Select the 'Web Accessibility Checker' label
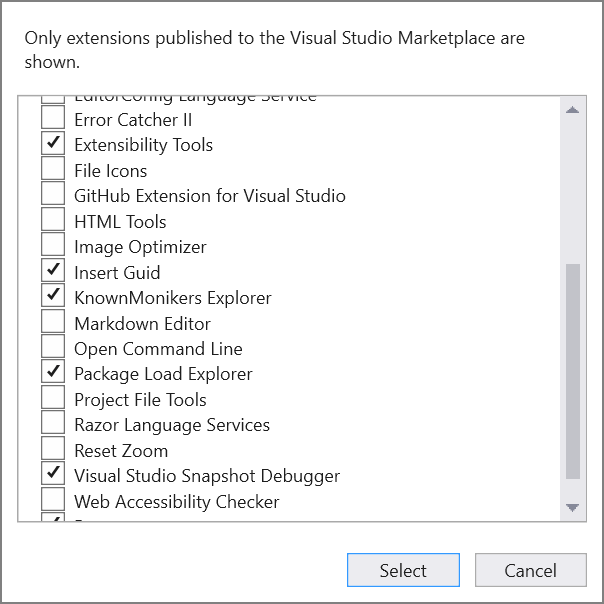 click(177, 502)
